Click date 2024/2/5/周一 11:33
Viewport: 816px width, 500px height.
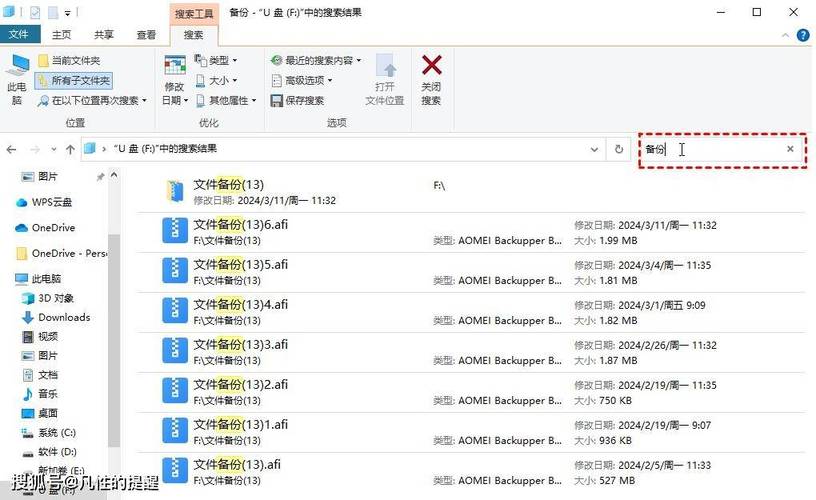coord(665,466)
